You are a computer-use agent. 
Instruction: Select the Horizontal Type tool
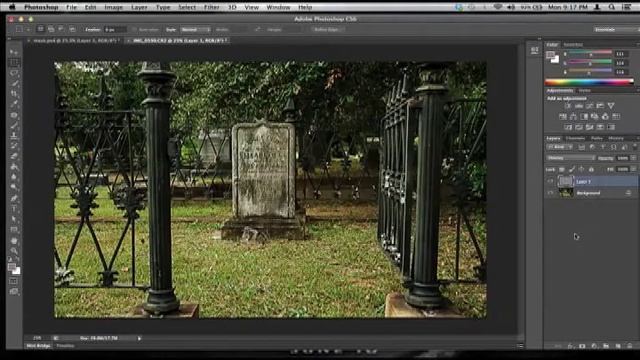14,209
